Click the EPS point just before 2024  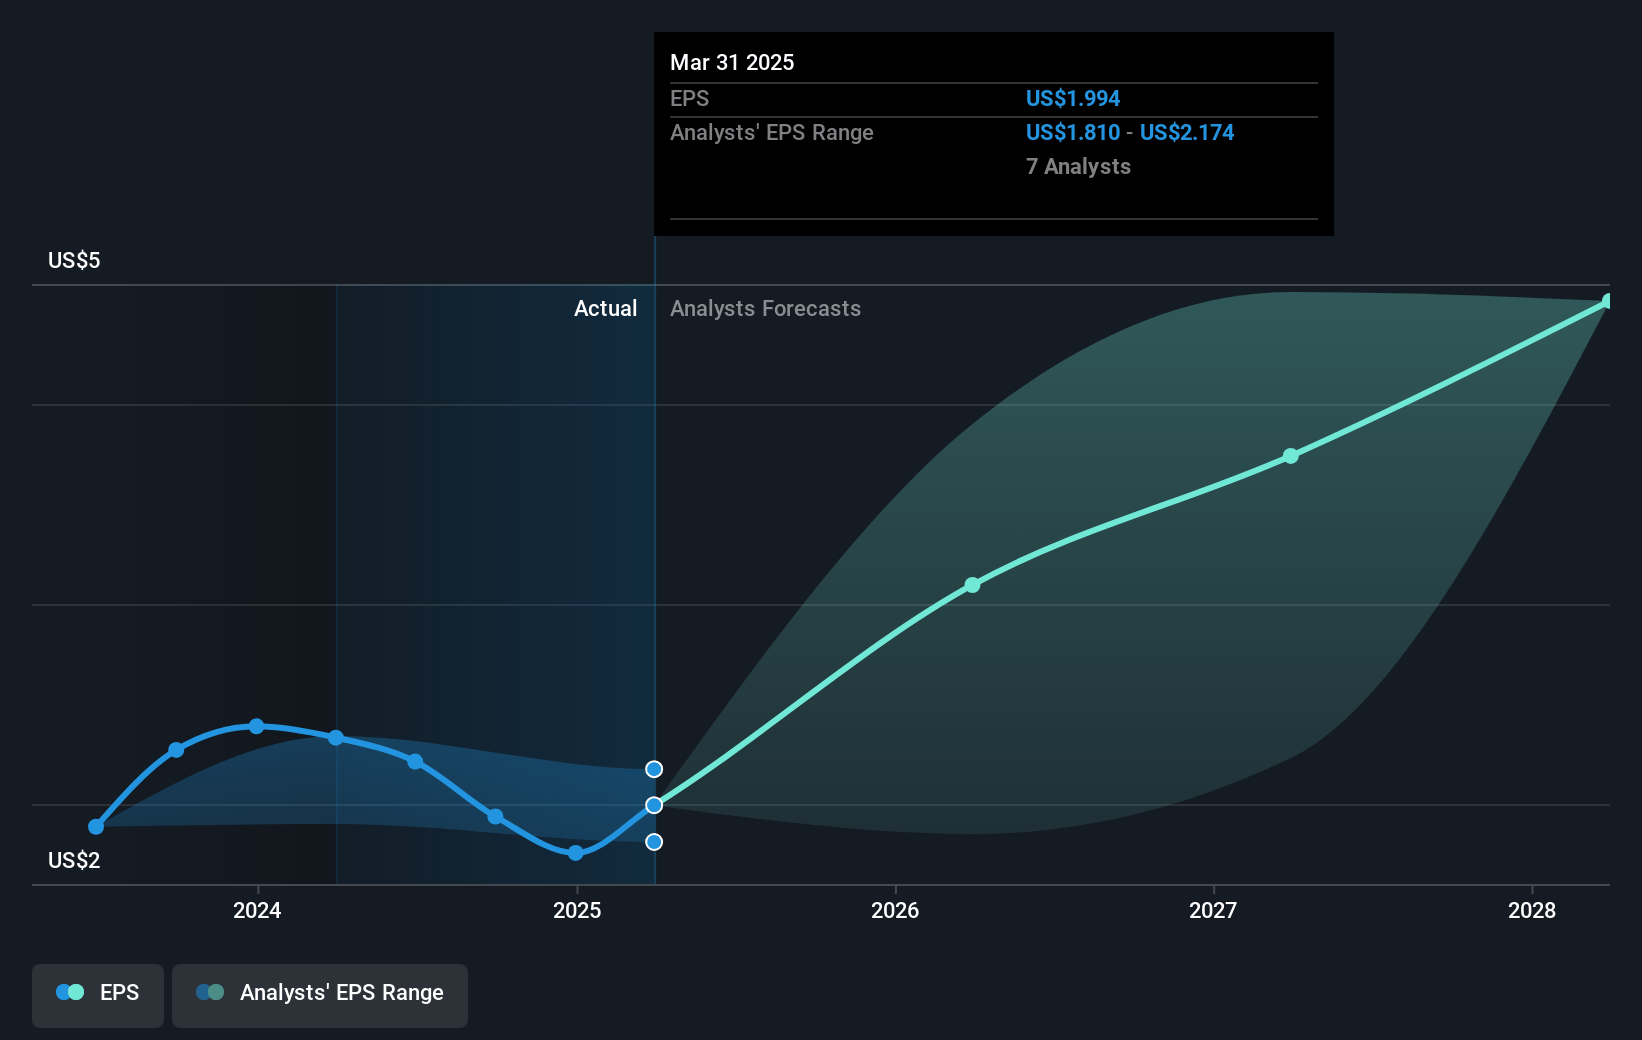pyautogui.click(x=176, y=750)
